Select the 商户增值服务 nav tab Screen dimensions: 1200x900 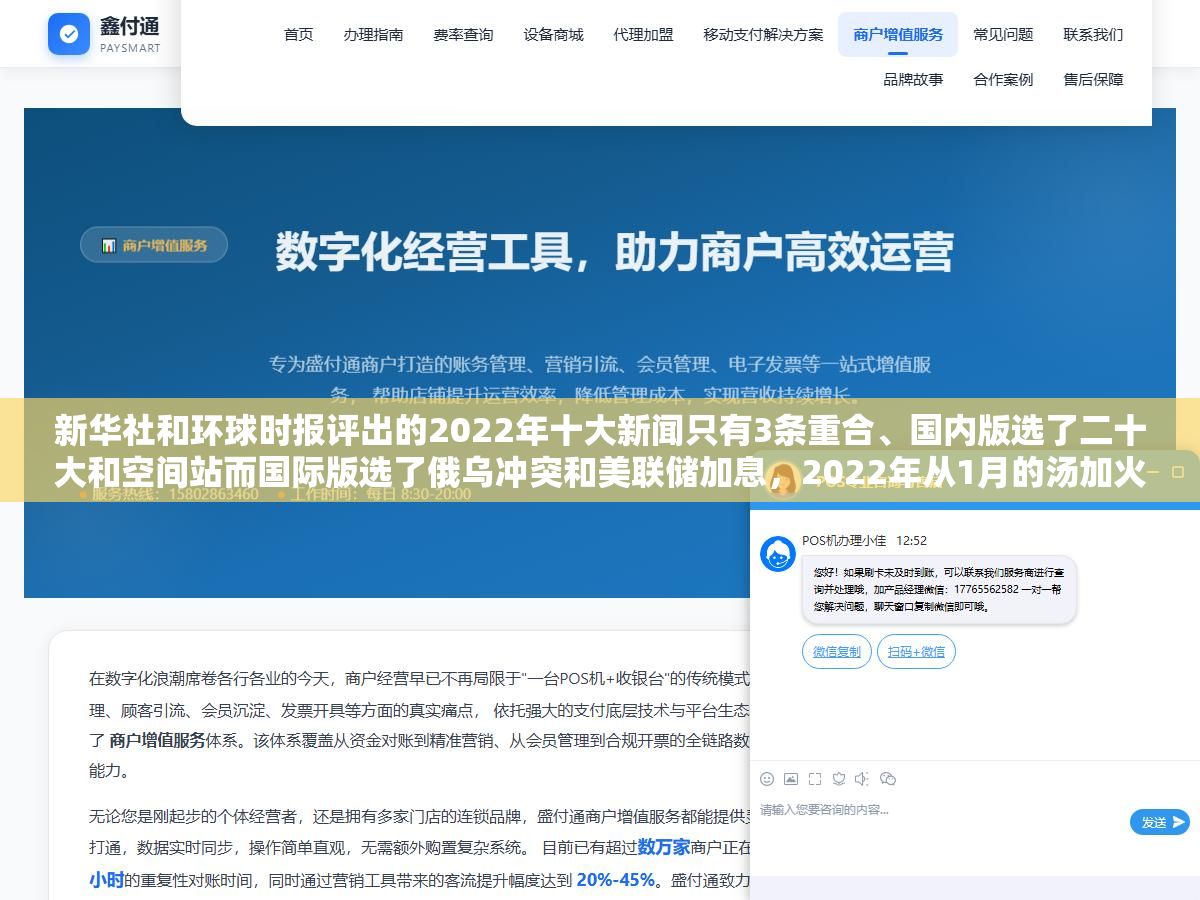(x=898, y=34)
